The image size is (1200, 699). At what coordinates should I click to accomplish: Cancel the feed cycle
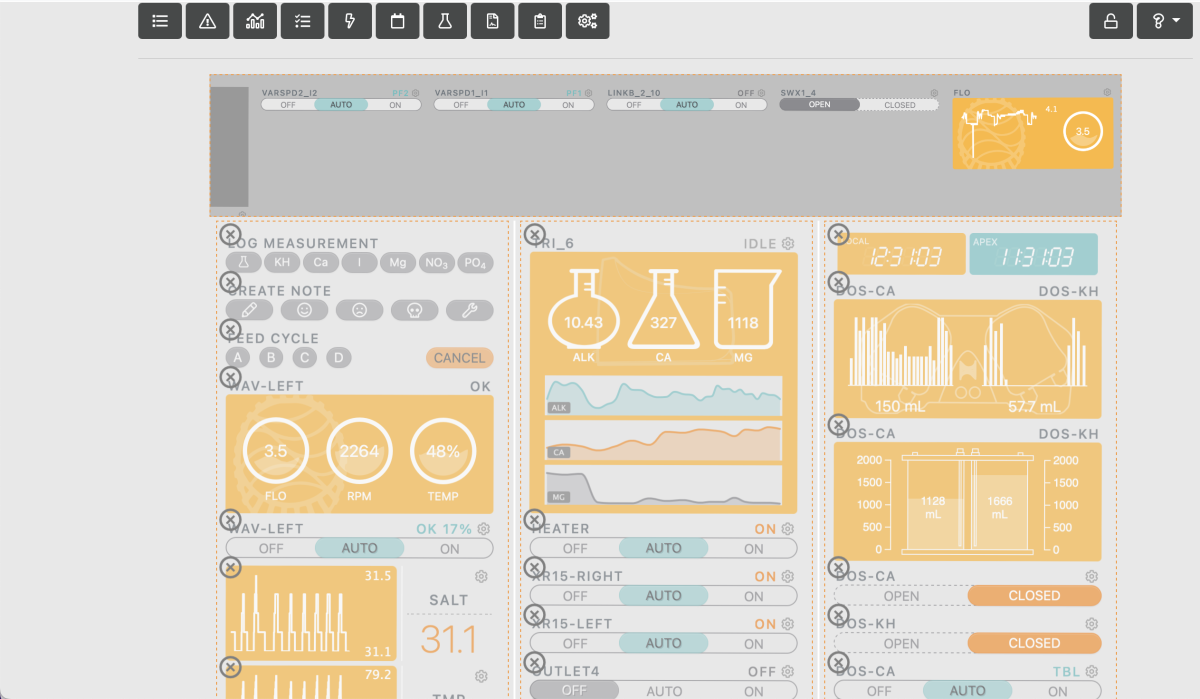click(x=459, y=358)
